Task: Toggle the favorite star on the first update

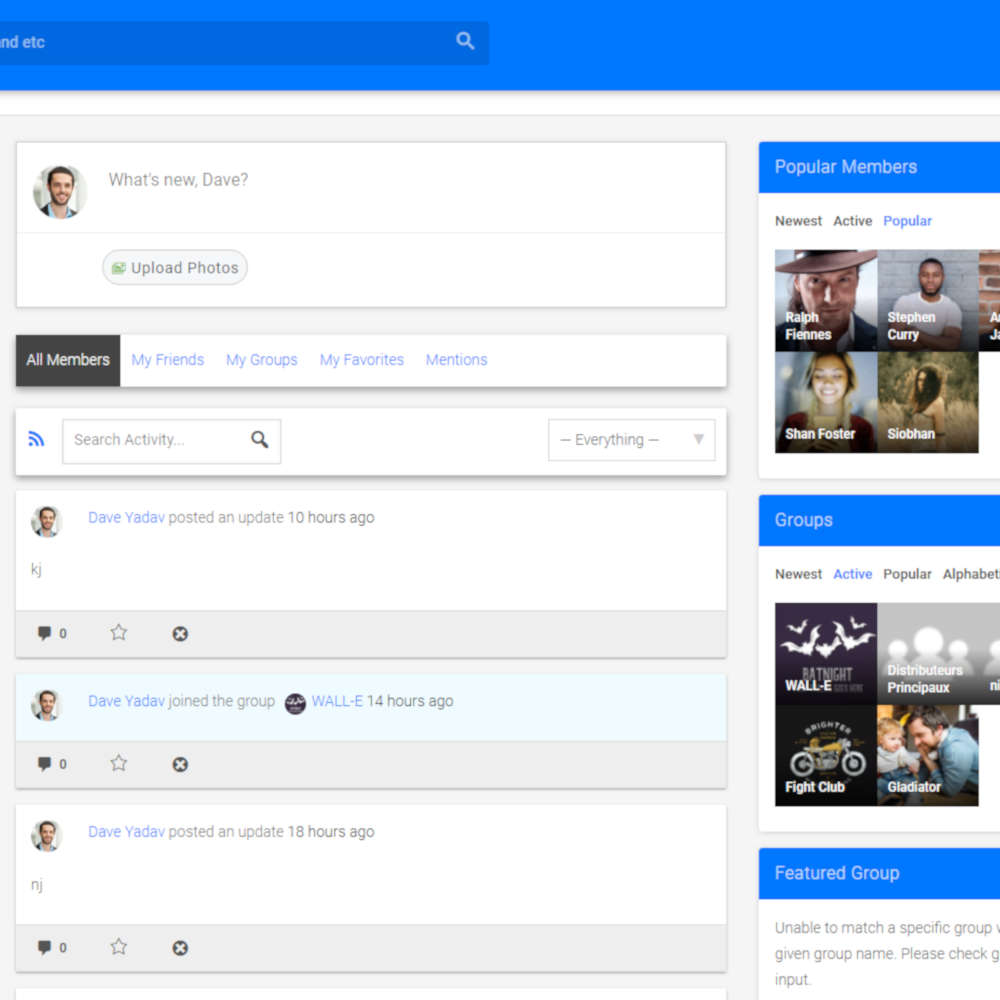Action: click(118, 633)
